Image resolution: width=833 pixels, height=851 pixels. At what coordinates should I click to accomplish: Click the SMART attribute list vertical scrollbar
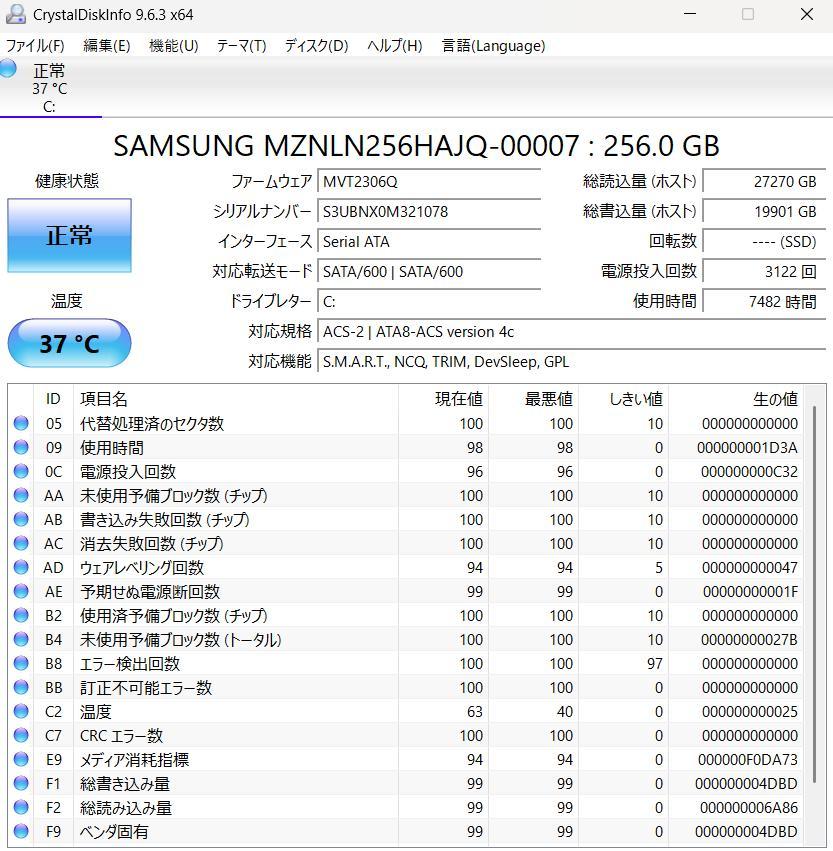pyautogui.click(x=815, y=594)
